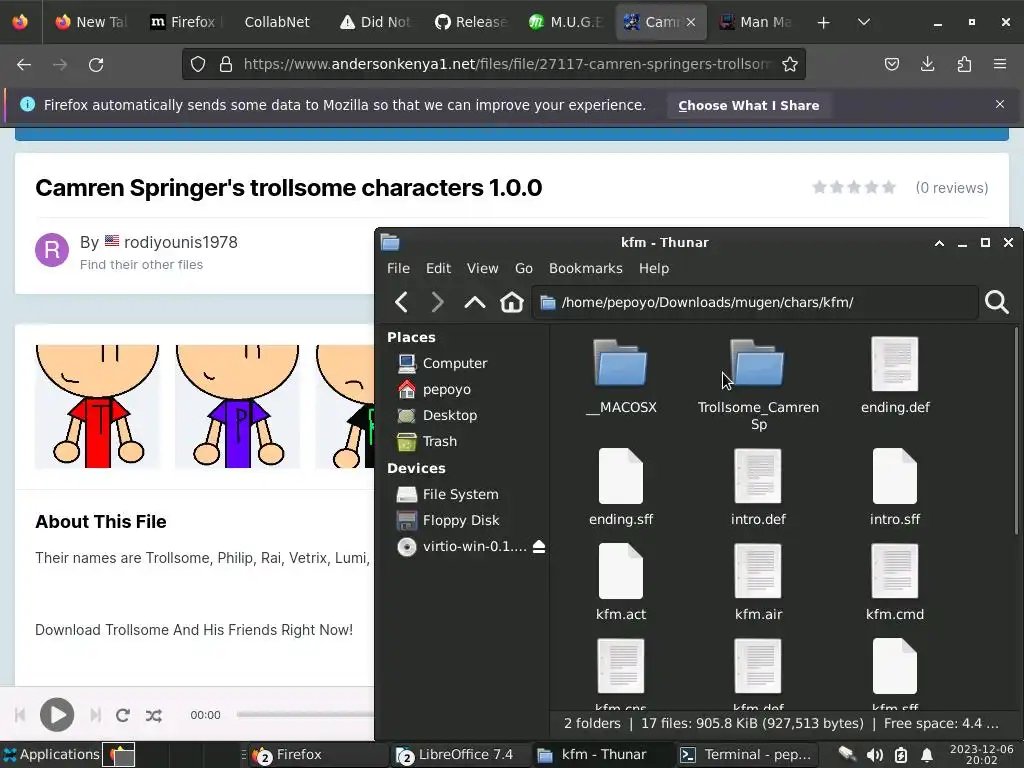1024x768 pixels.
Task: Open site security lock info
Action: click(x=226, y=64)
